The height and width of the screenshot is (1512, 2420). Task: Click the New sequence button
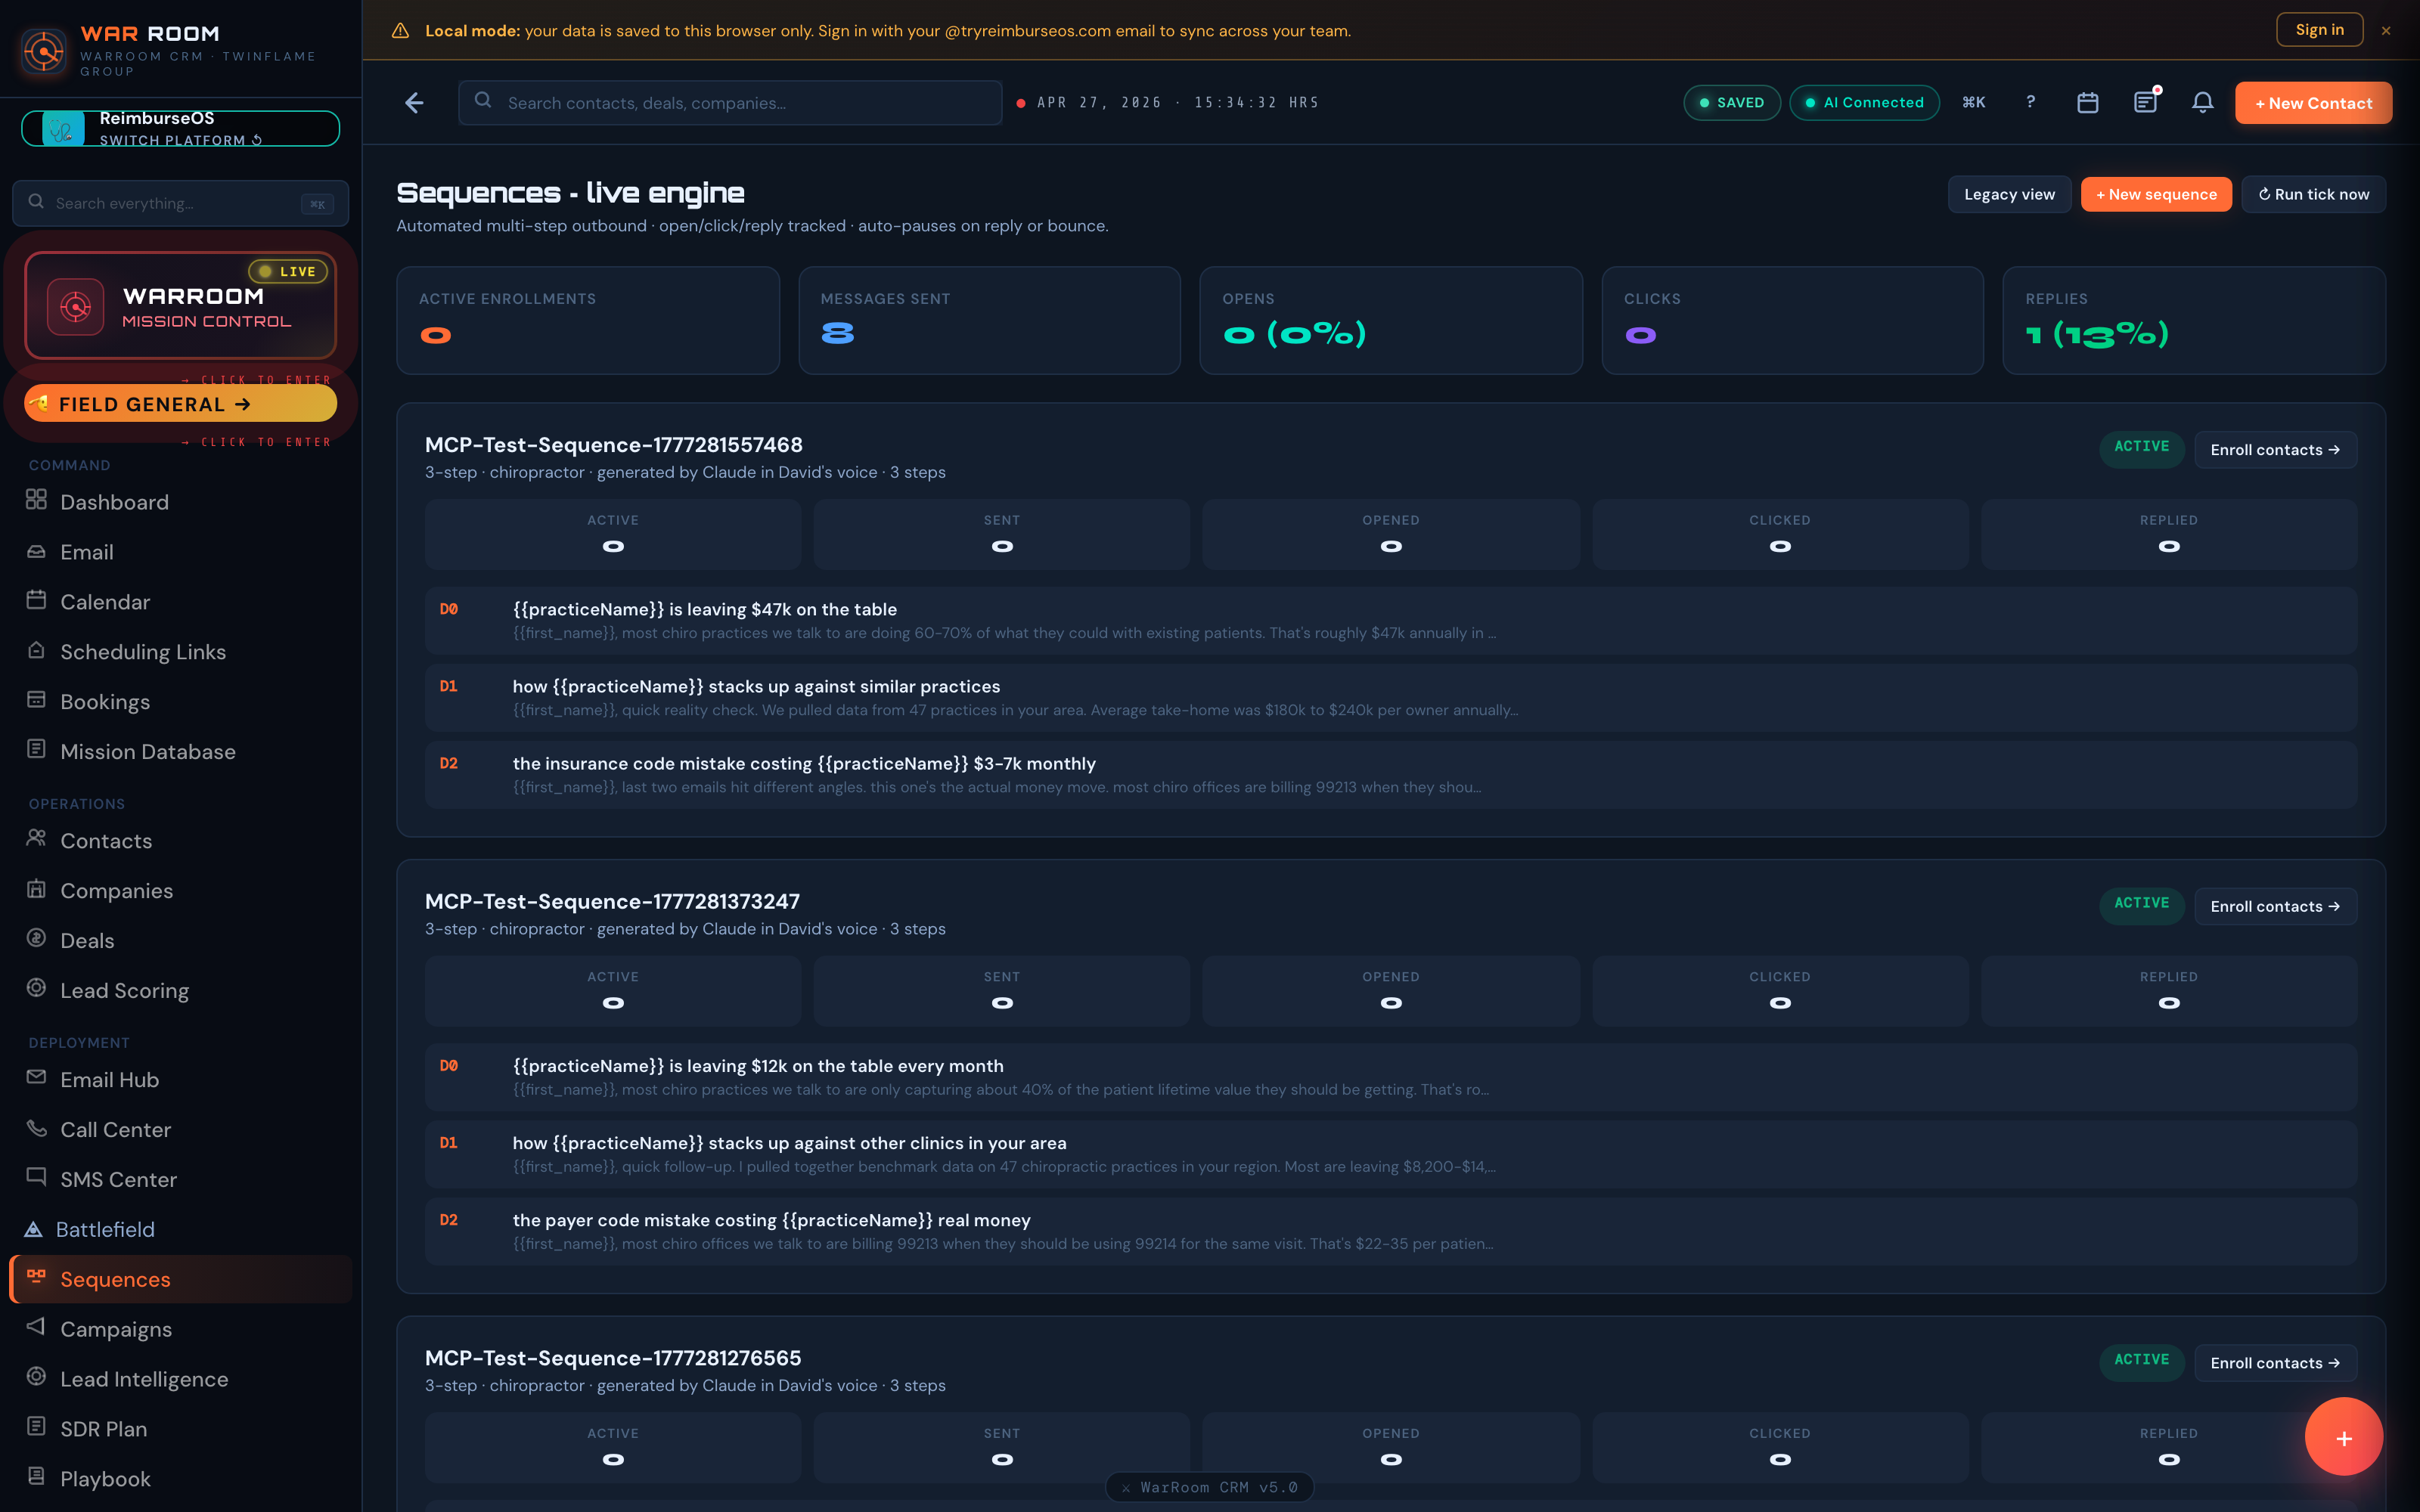(2155, 194)
